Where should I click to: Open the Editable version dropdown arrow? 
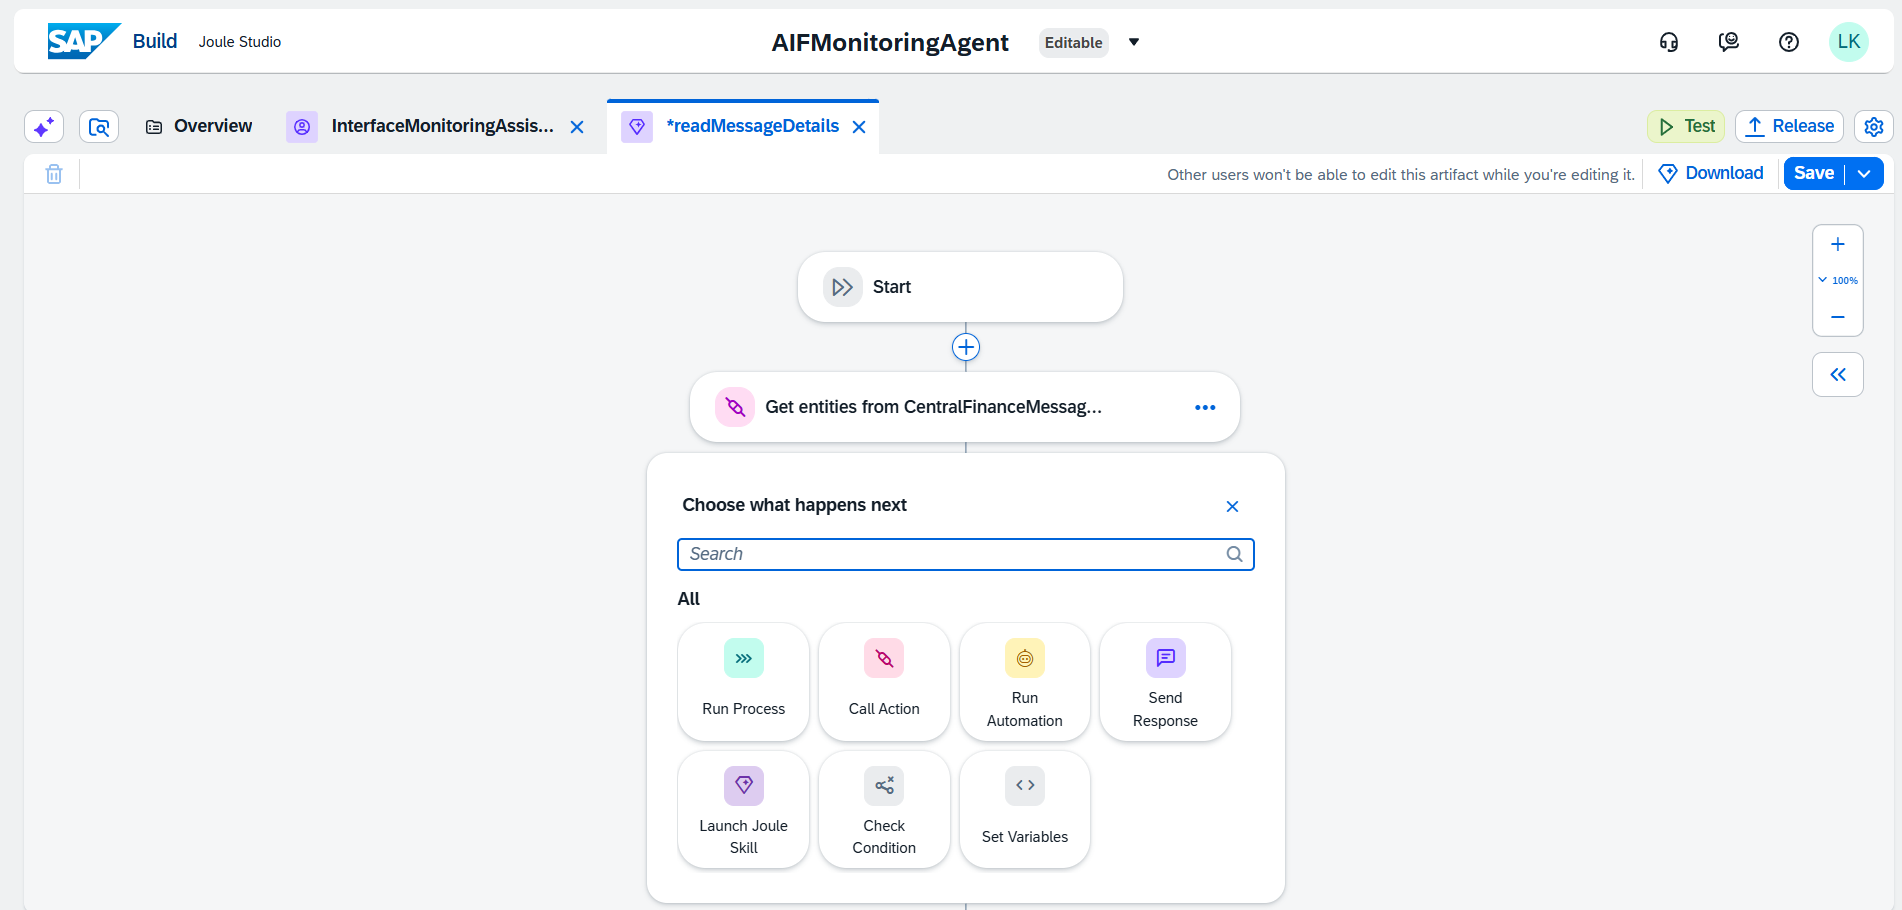tap(1134, 42)
